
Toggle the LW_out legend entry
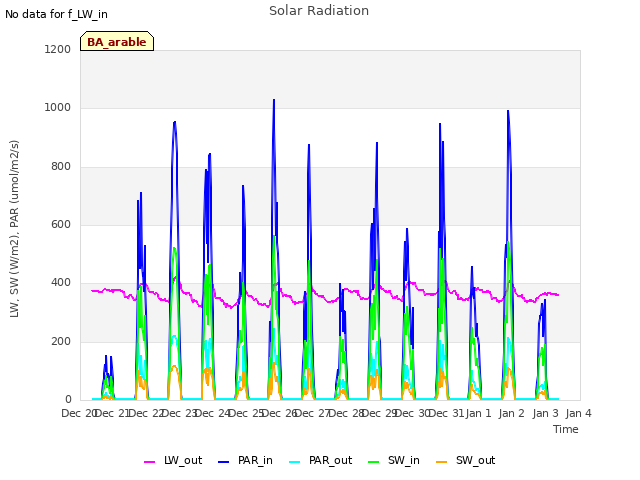(173, 460)
